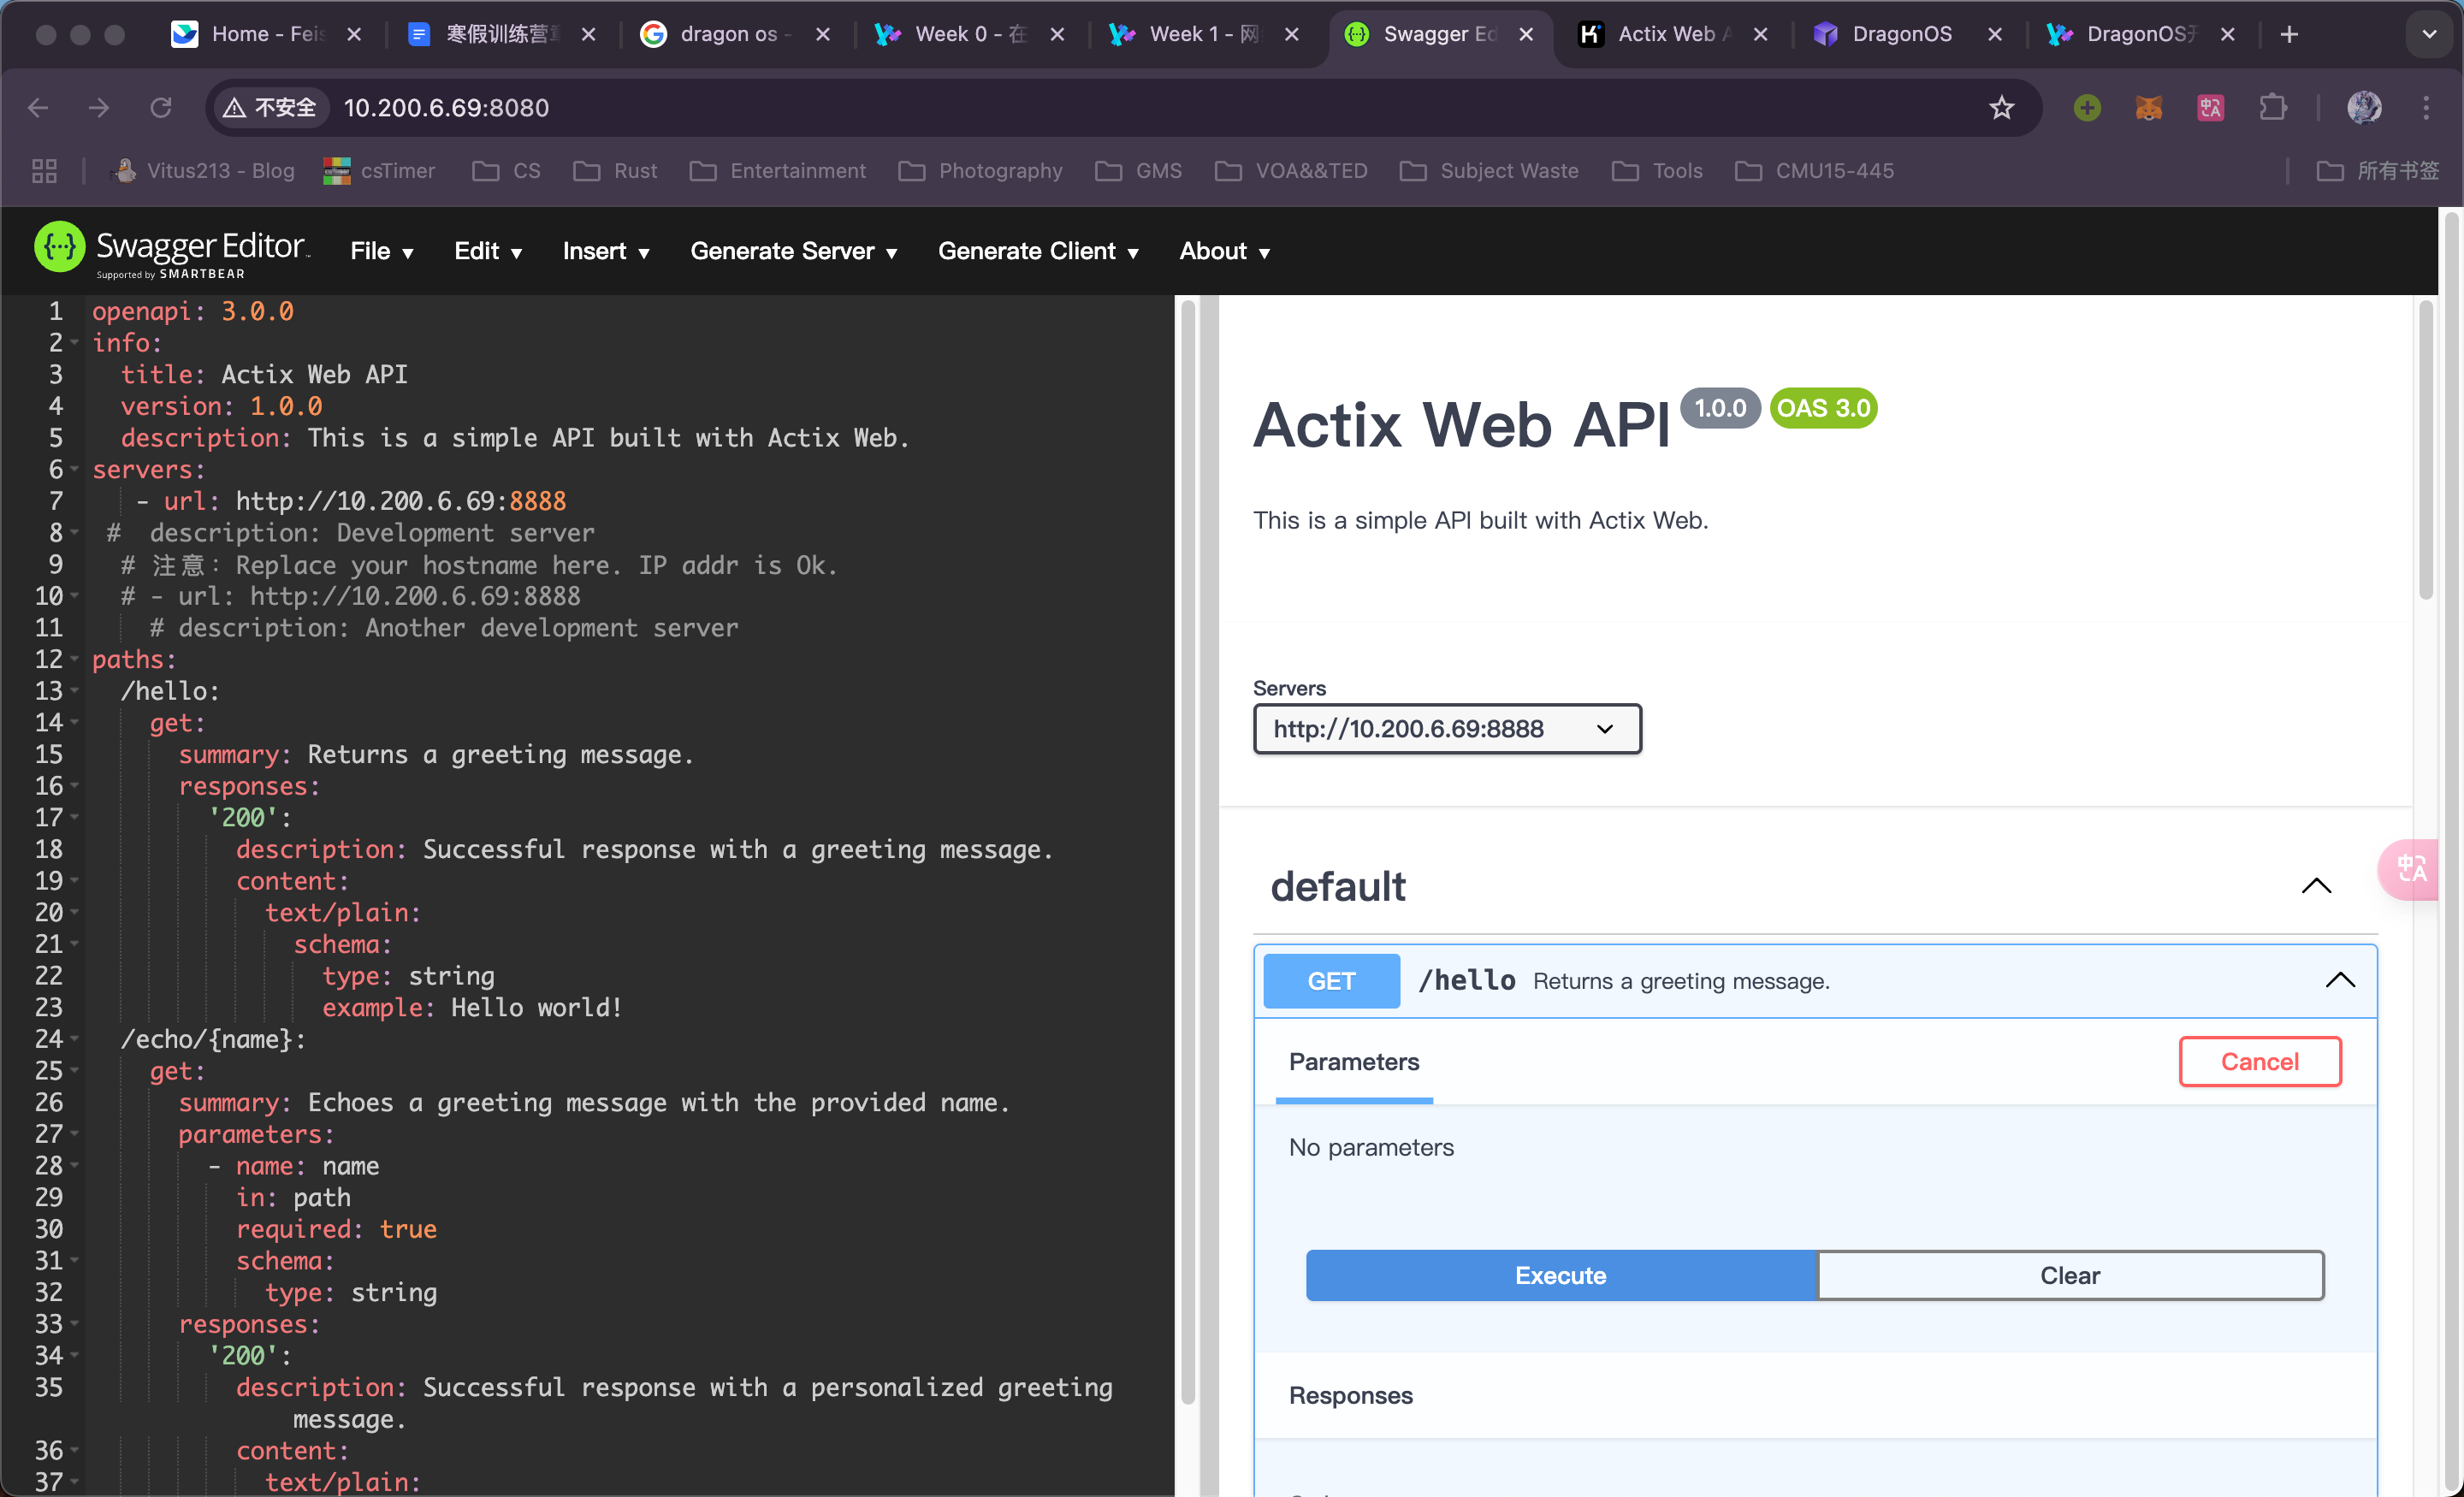Image resolution: width=2464 pixels, height=1497 pixels.
Task: Close the Actix Web tab
Action: [x=1761, y=34]
